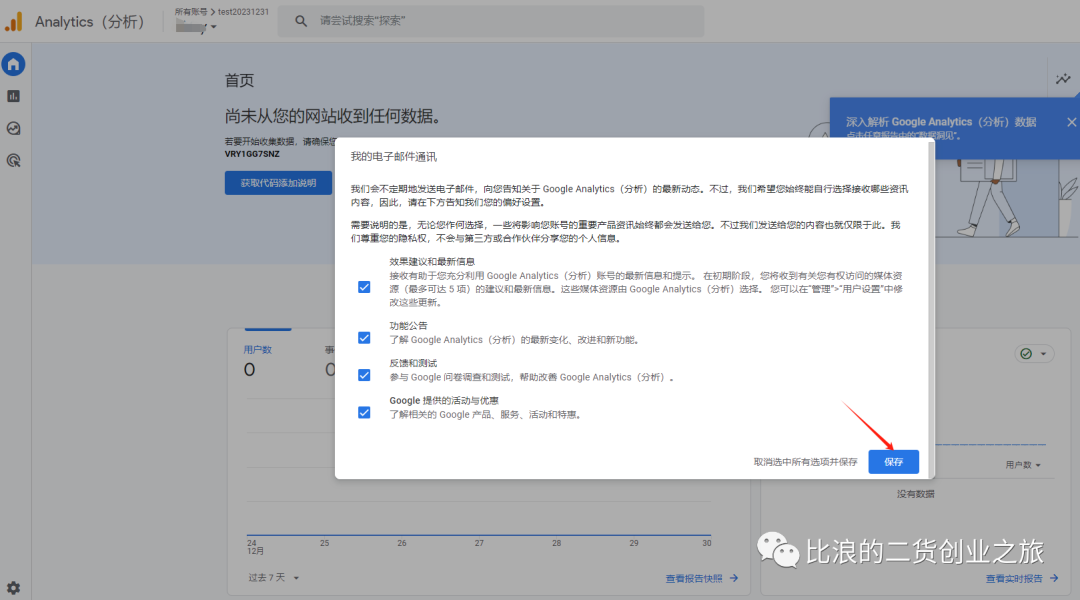1080x600 pixels.
Task: Close the blue Google Analytics tip banner
Action: coord(1071,122)
